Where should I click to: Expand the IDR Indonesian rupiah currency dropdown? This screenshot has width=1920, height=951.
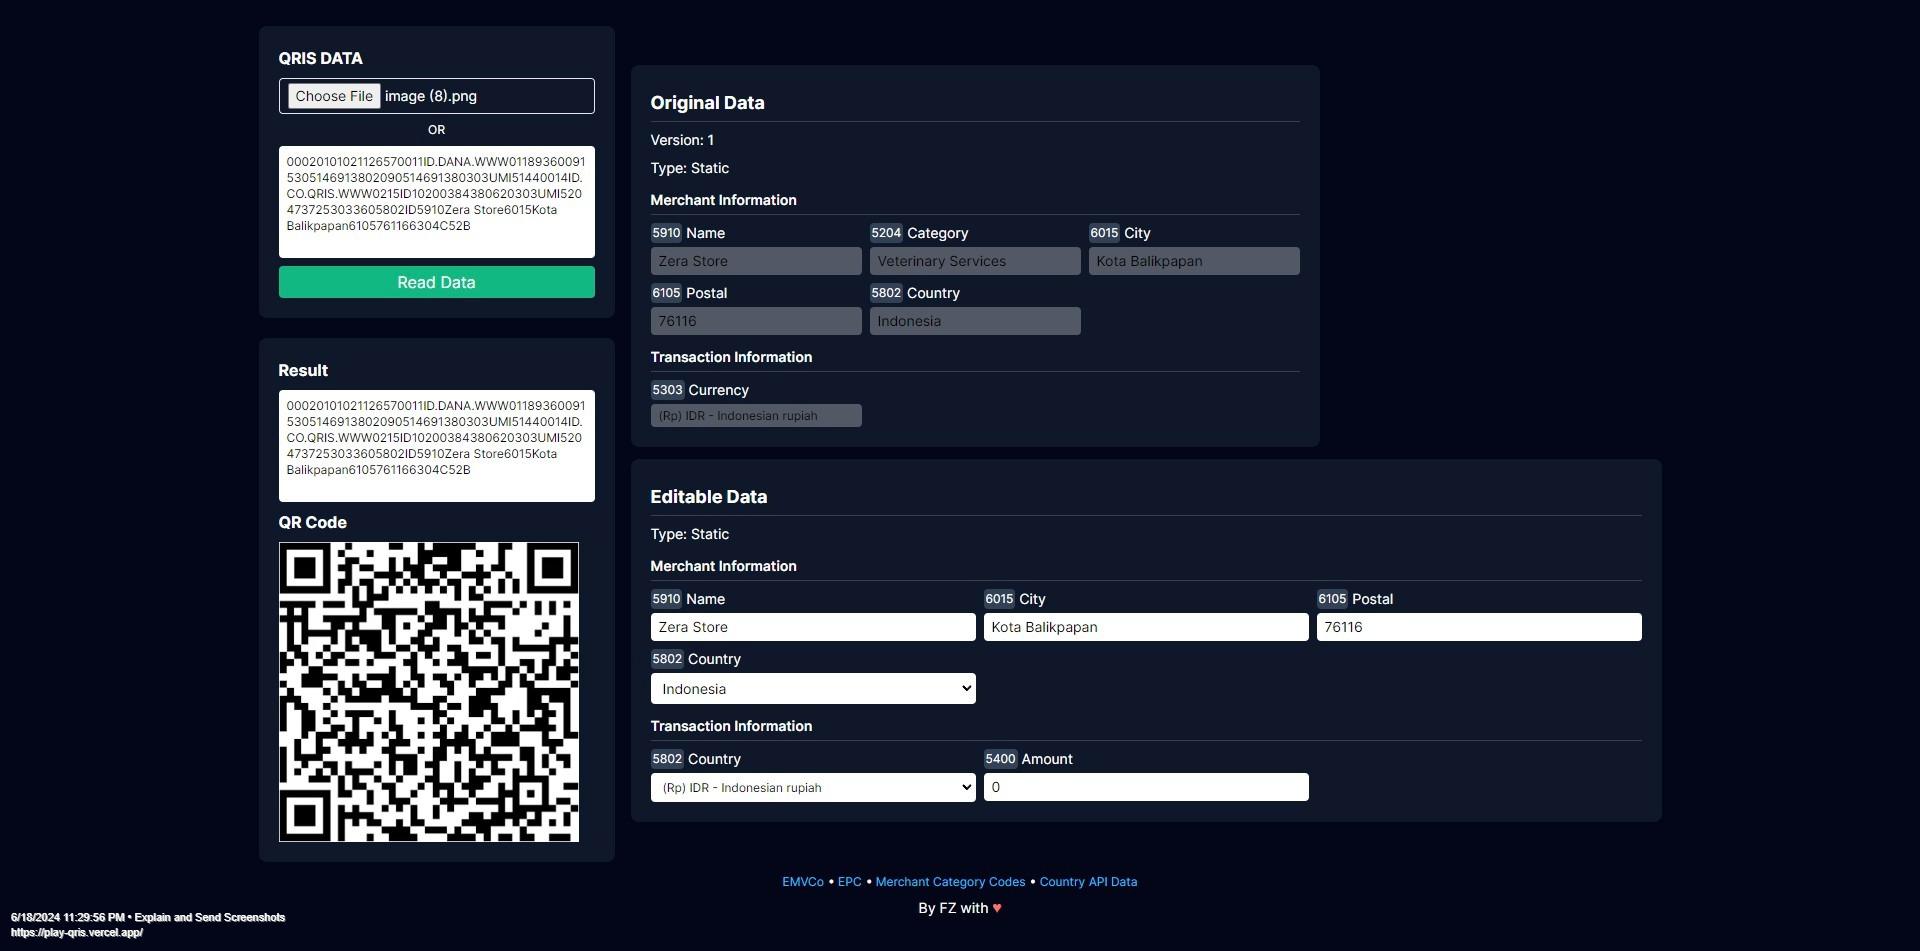coord(812,788)
